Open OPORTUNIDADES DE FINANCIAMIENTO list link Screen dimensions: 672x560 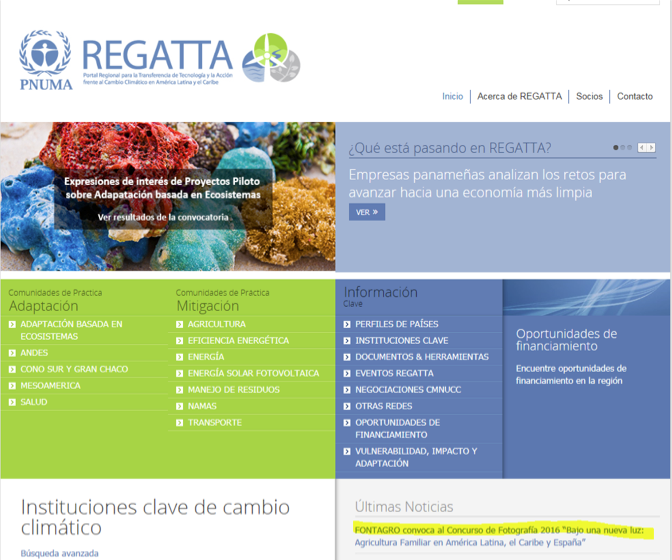point(398,428)
